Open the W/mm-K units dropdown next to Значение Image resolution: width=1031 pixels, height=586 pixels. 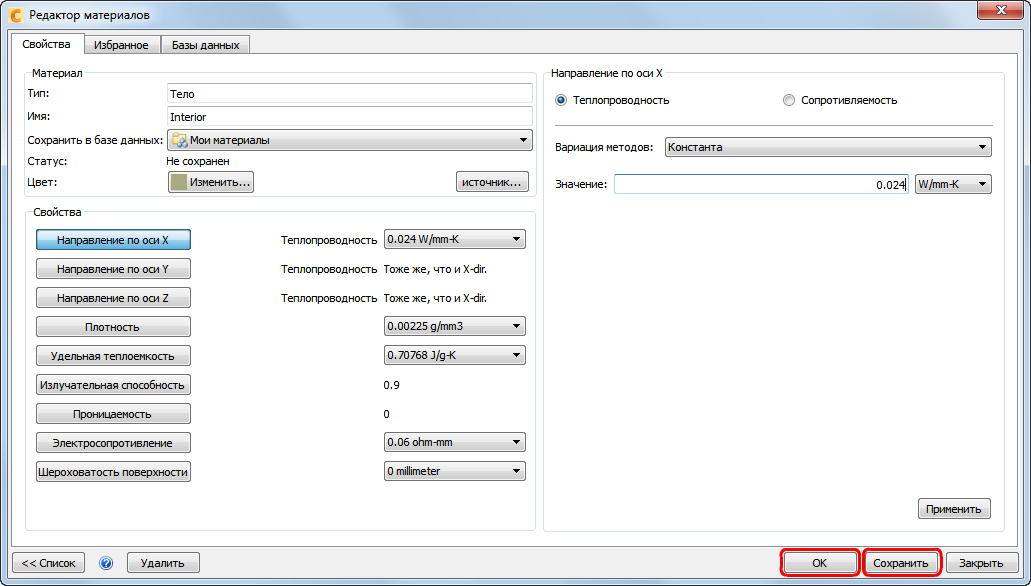[x=953, y=184]
